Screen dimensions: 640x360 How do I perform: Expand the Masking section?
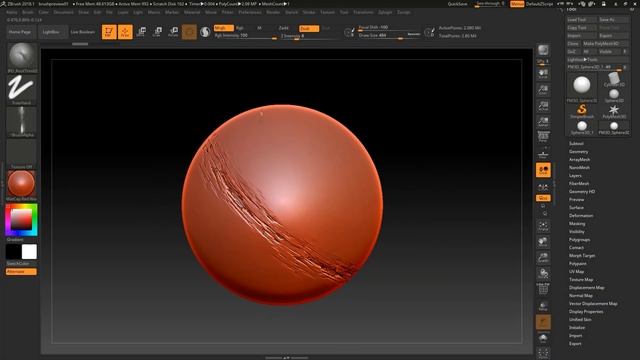(577, 224)
